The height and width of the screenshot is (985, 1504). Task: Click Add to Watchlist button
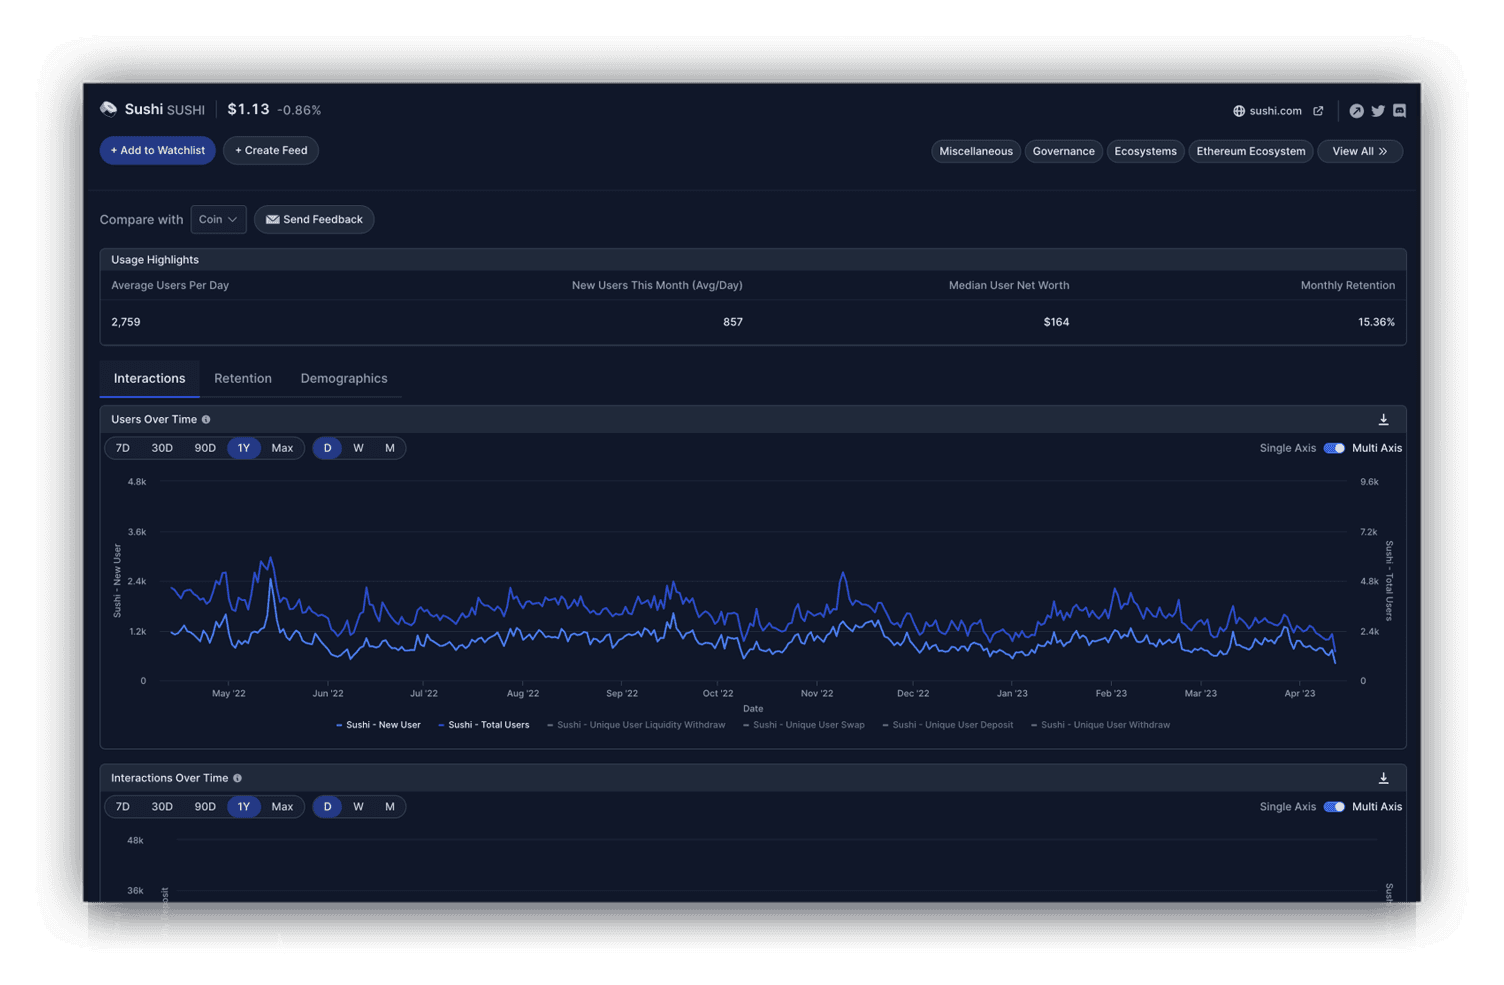(157, 150)
